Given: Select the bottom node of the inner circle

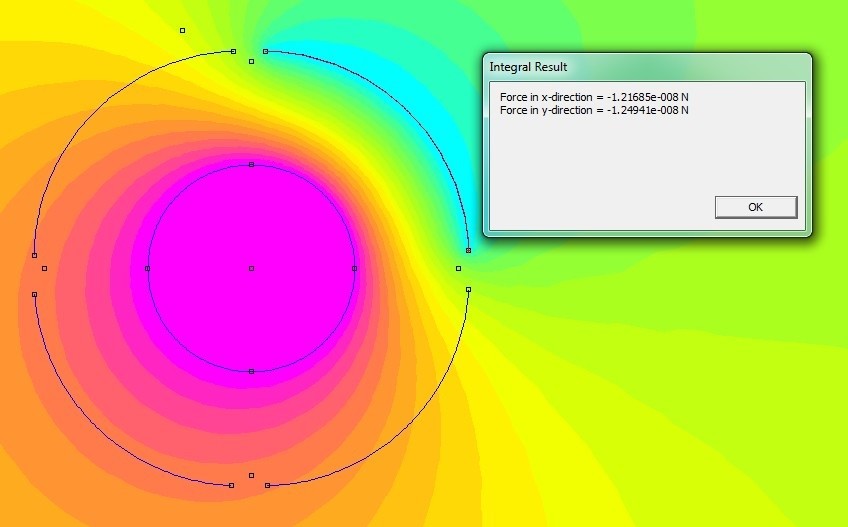Looking at the screenshot, I should [x=251, y=372].
